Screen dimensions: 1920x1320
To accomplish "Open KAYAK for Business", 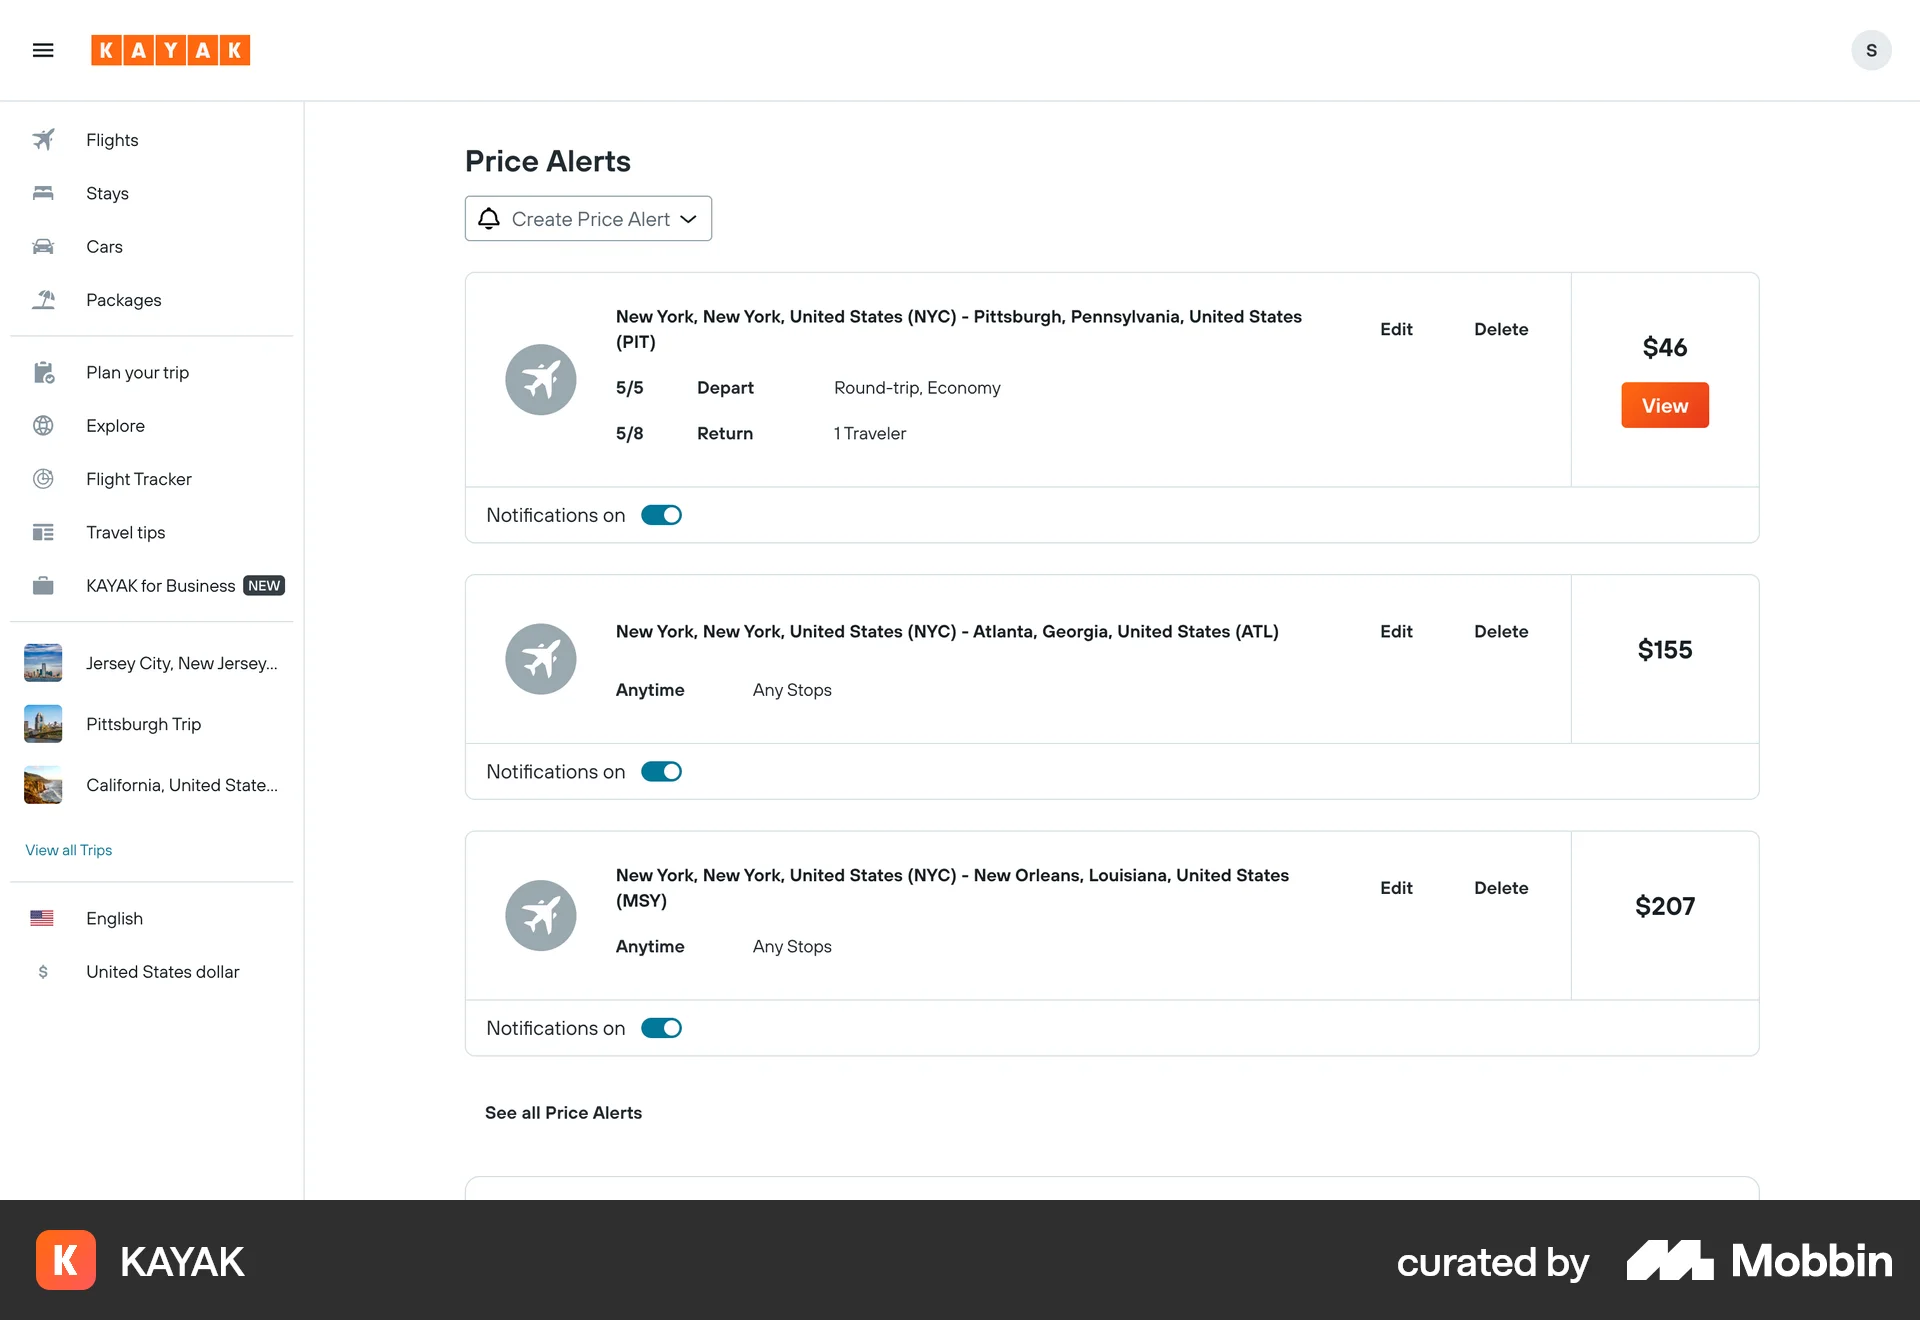I will (159, 585).
